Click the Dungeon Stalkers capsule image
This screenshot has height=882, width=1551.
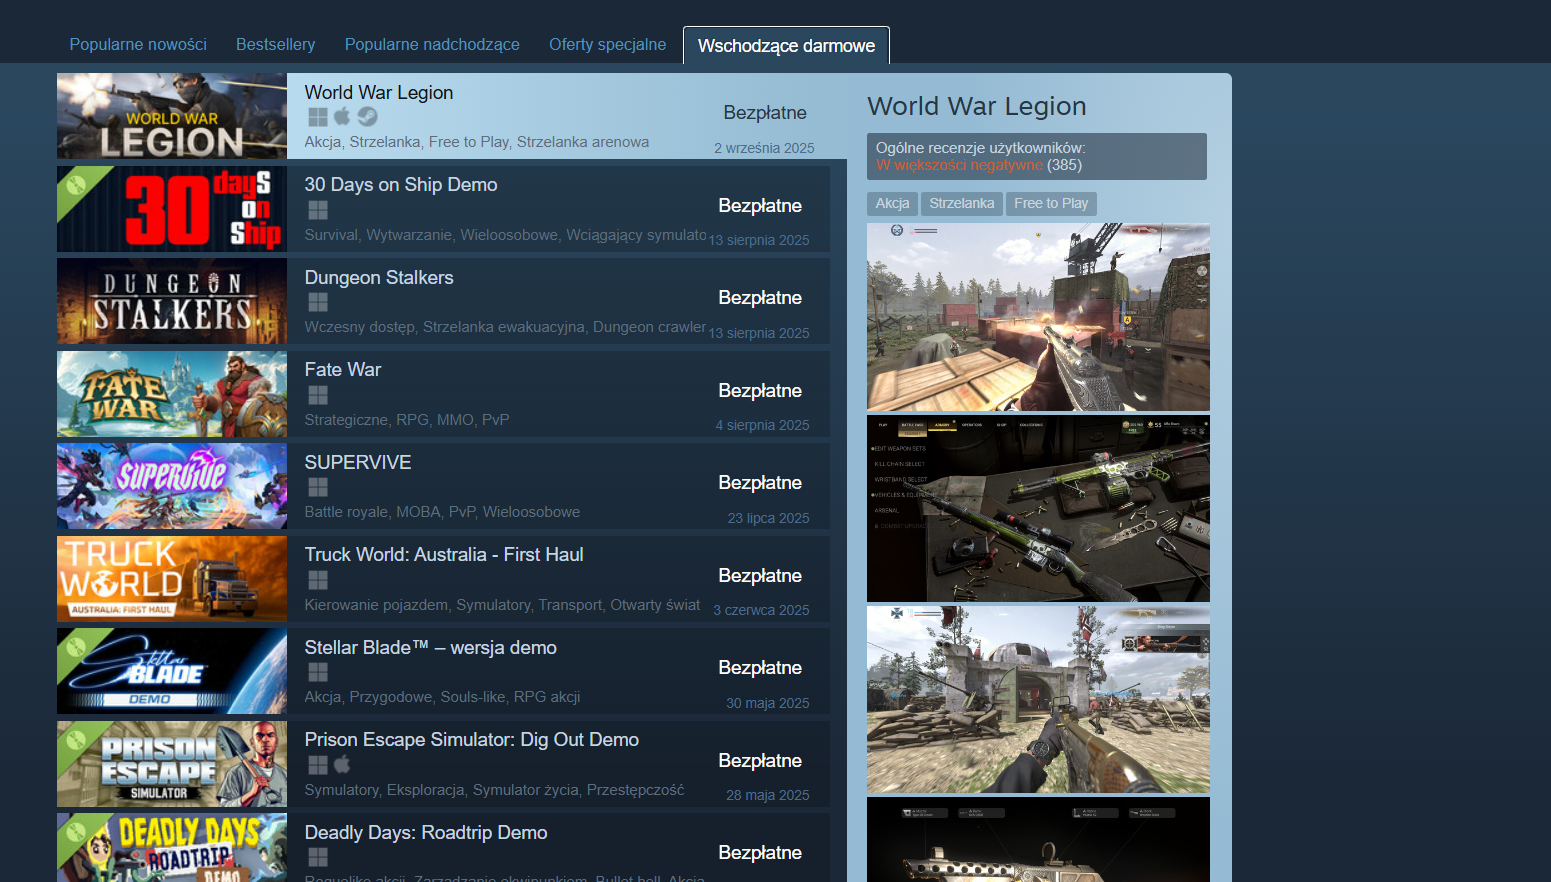click(172, 301)
